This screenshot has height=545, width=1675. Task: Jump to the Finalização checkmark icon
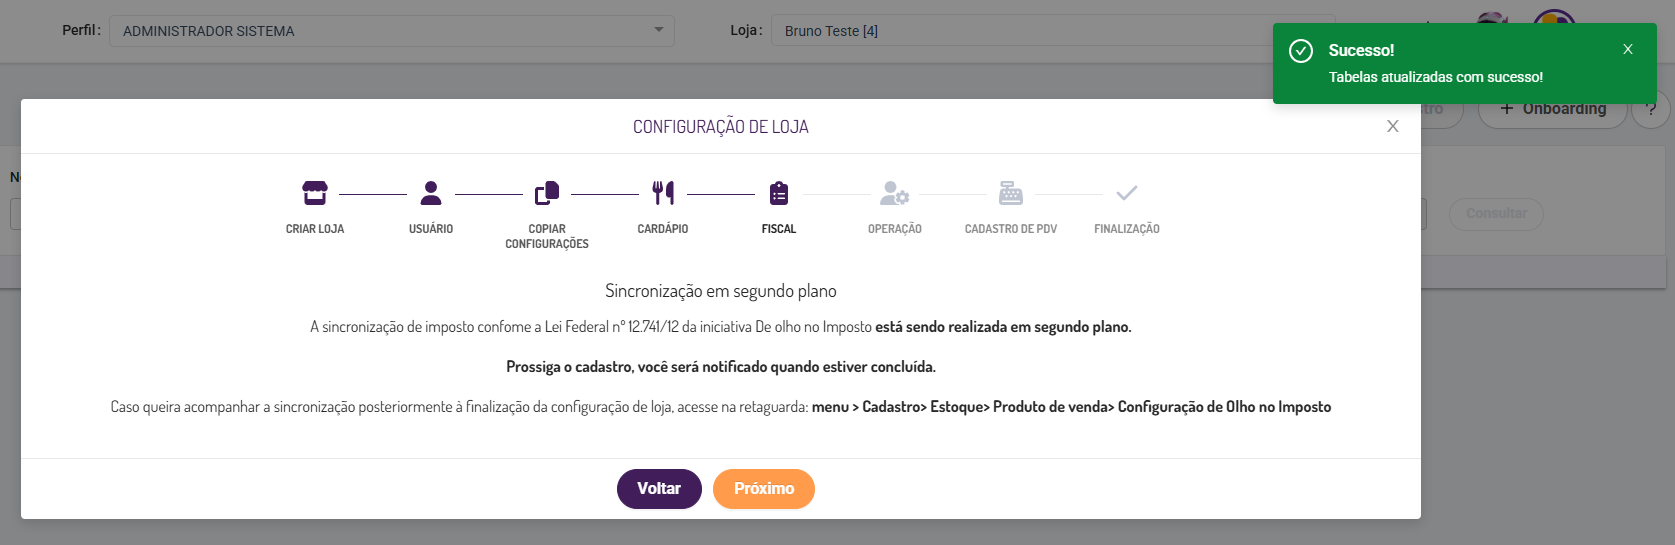(1127, 192)
